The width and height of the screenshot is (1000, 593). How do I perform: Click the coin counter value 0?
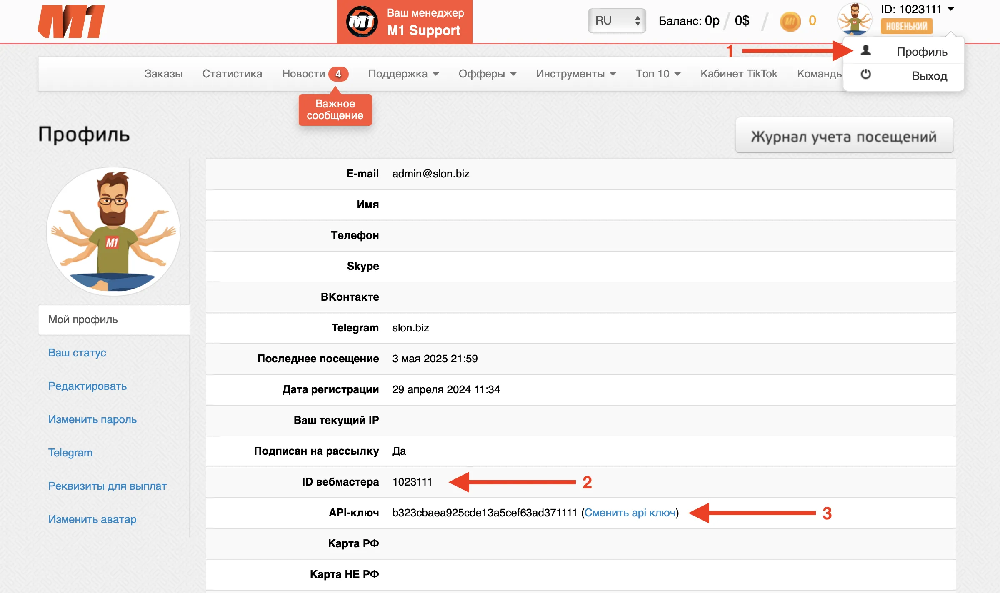tap(812, 20)
